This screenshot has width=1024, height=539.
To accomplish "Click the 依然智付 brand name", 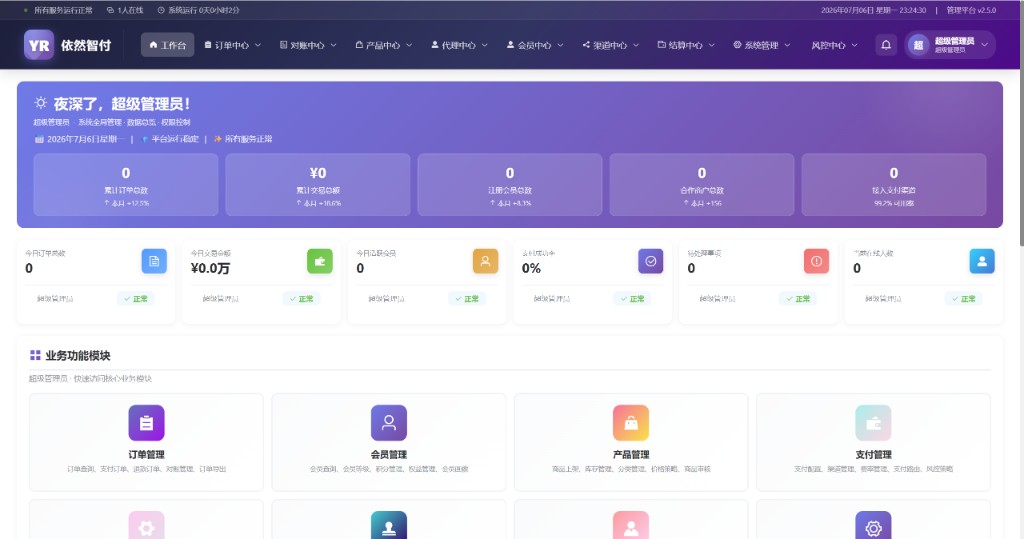I will tap(86, 45).
